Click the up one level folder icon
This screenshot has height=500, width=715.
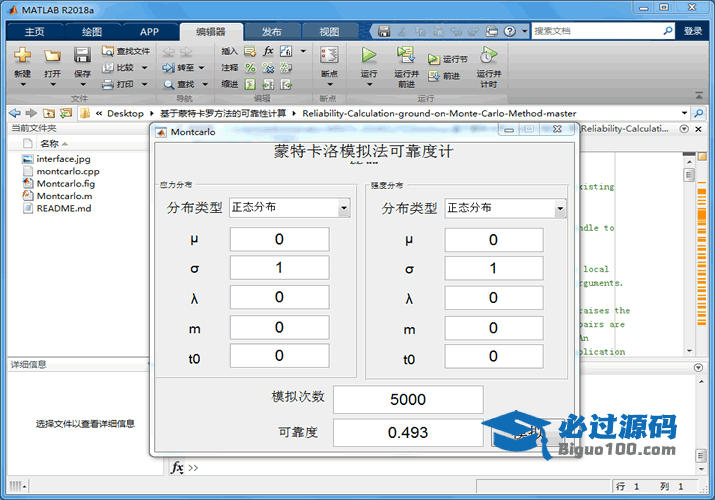[49, 113]
